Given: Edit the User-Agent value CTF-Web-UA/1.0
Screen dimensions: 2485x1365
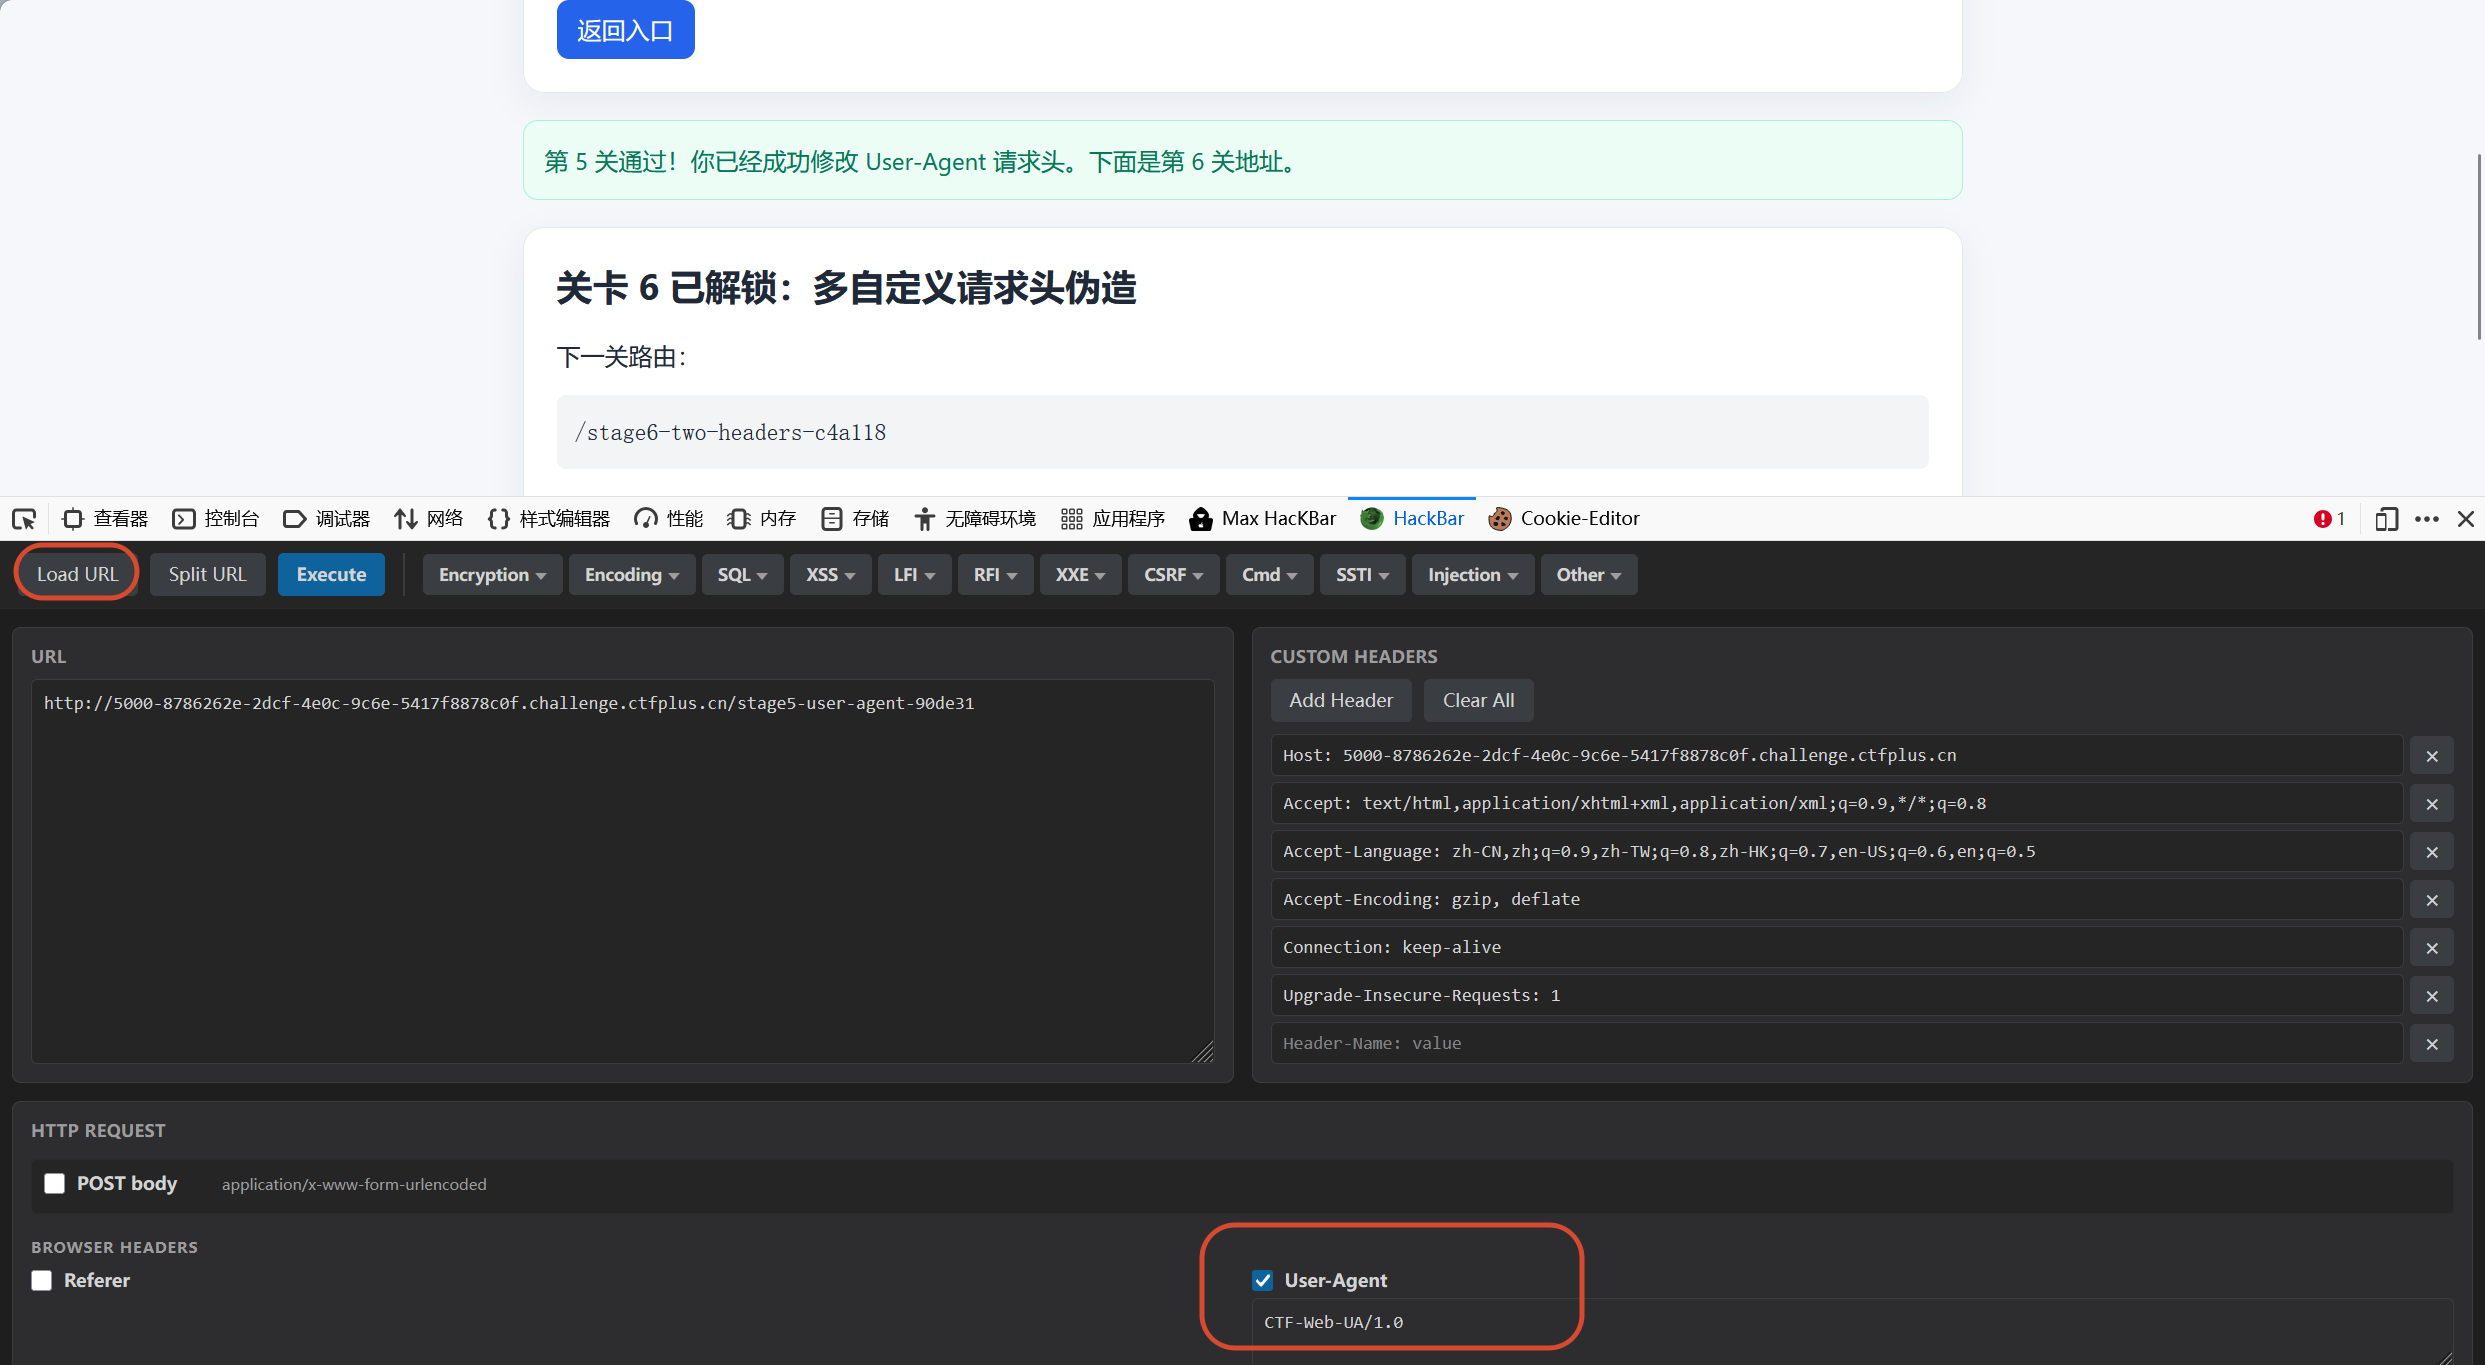Looking at the screenshot, I should [x=1851, y=1331].
